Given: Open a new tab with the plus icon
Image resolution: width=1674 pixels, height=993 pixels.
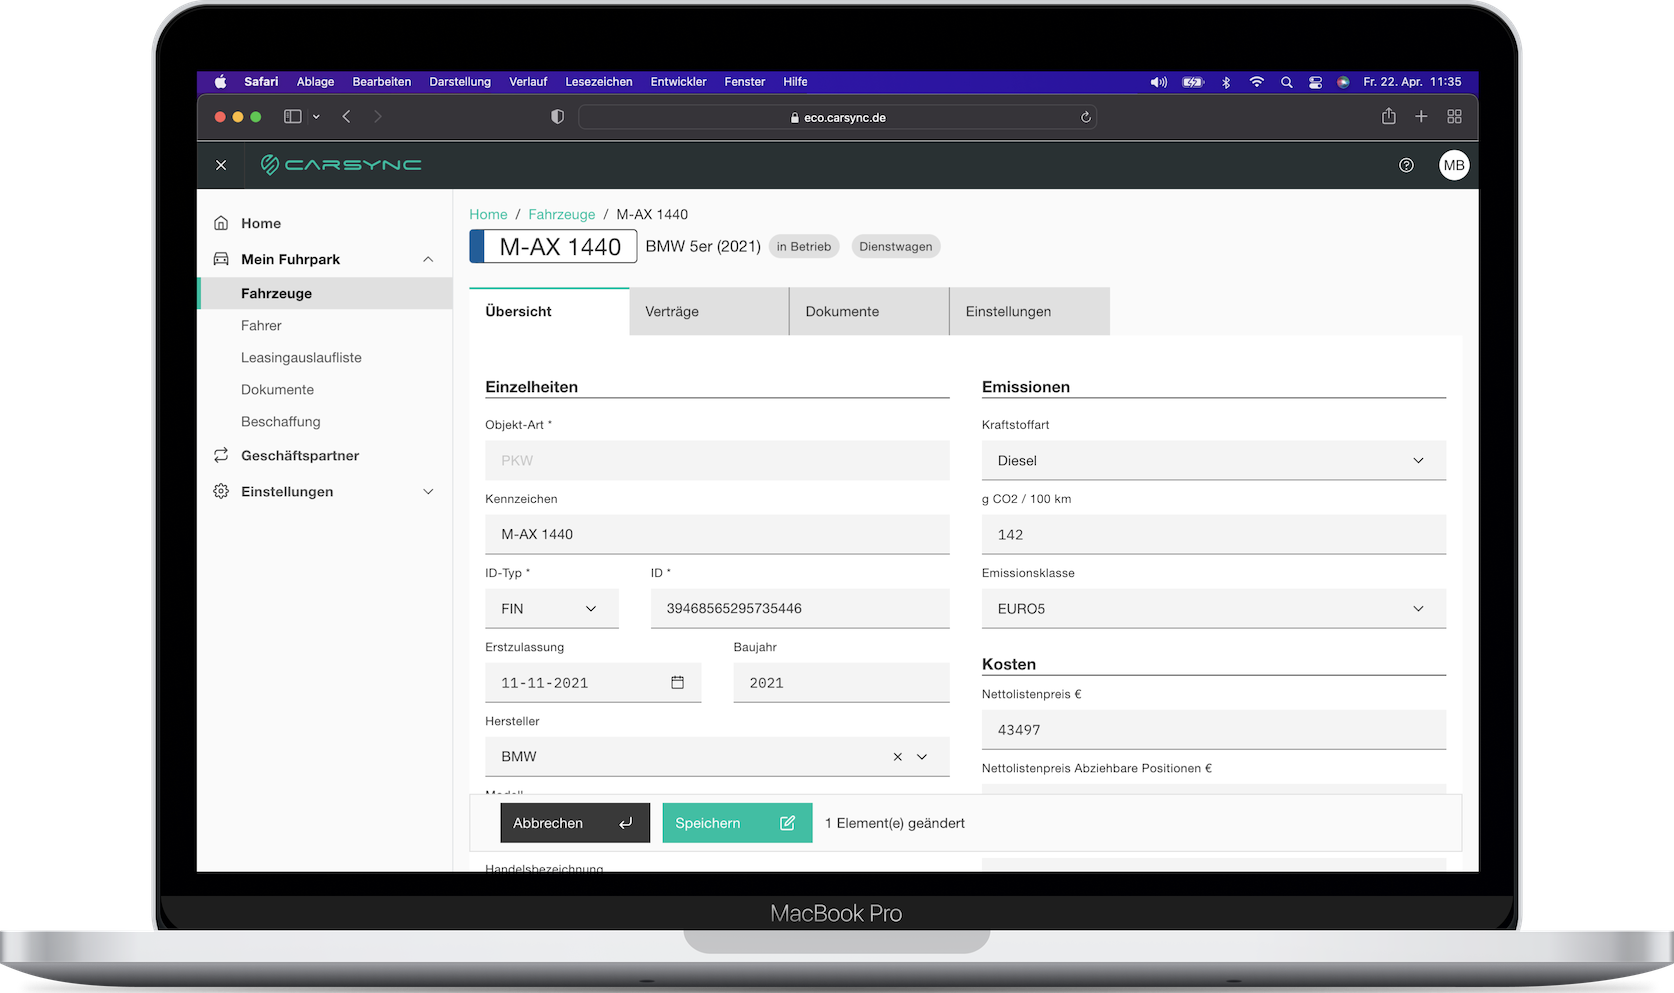Looking at the screenshot, I should click(1421, 117).
